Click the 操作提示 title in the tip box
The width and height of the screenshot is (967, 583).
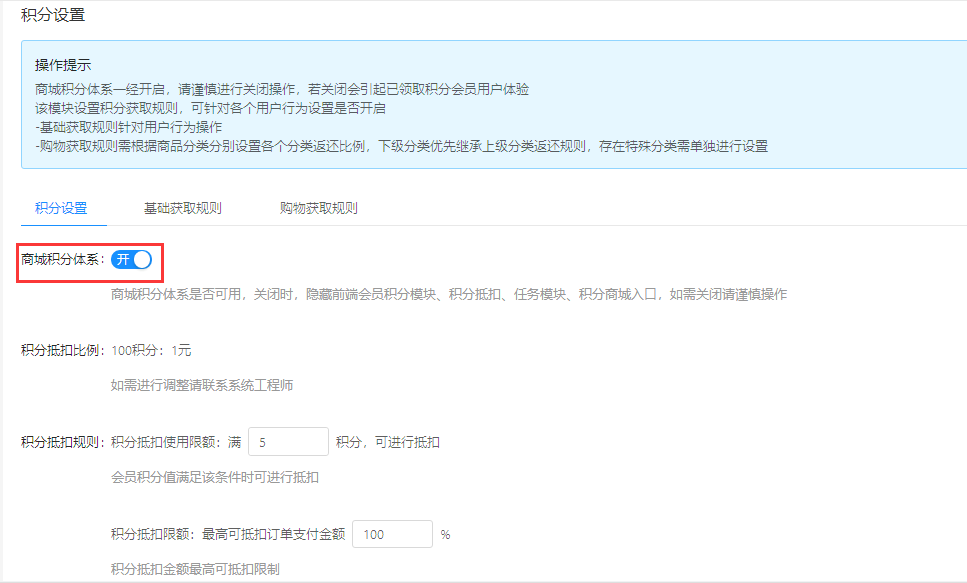pyautogui.click(x=63, y=65)
